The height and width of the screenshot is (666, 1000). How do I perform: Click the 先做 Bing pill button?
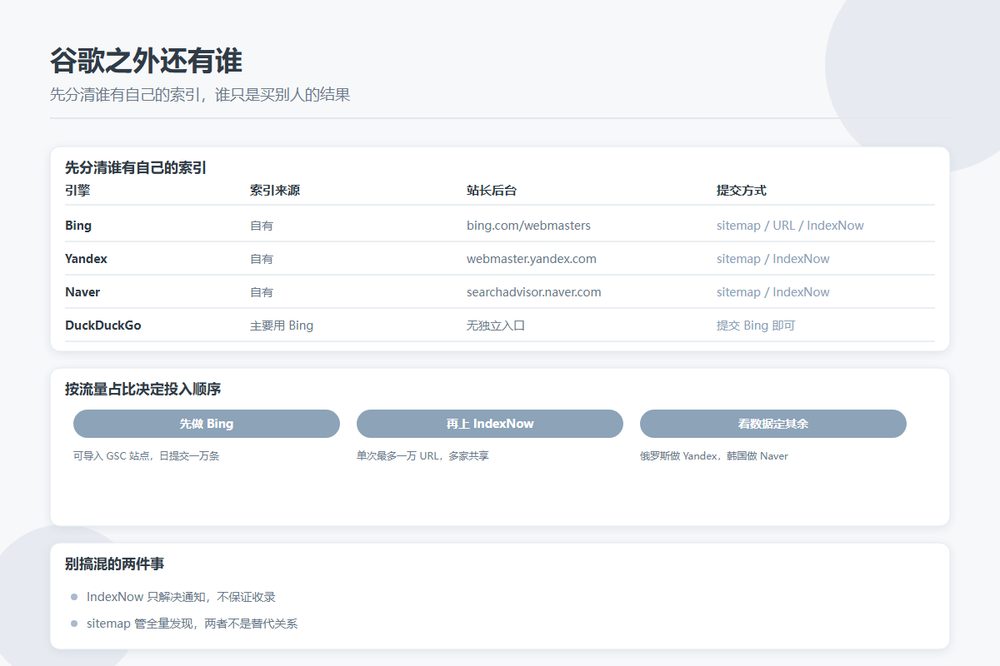(206, 424)
